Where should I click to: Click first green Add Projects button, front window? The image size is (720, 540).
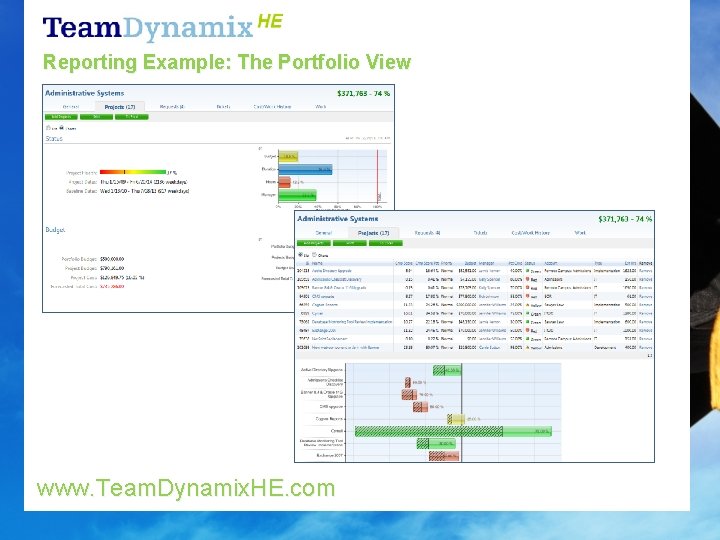[x=314, y=243]
